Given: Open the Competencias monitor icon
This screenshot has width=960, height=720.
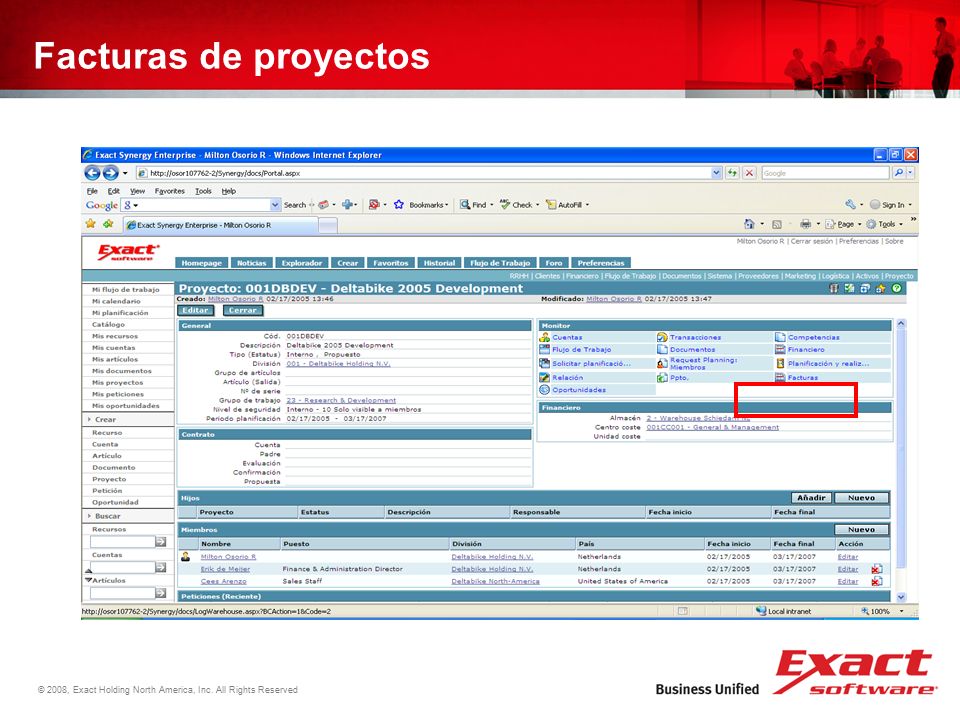Looking at the screenshot, I should click(780, 337).
